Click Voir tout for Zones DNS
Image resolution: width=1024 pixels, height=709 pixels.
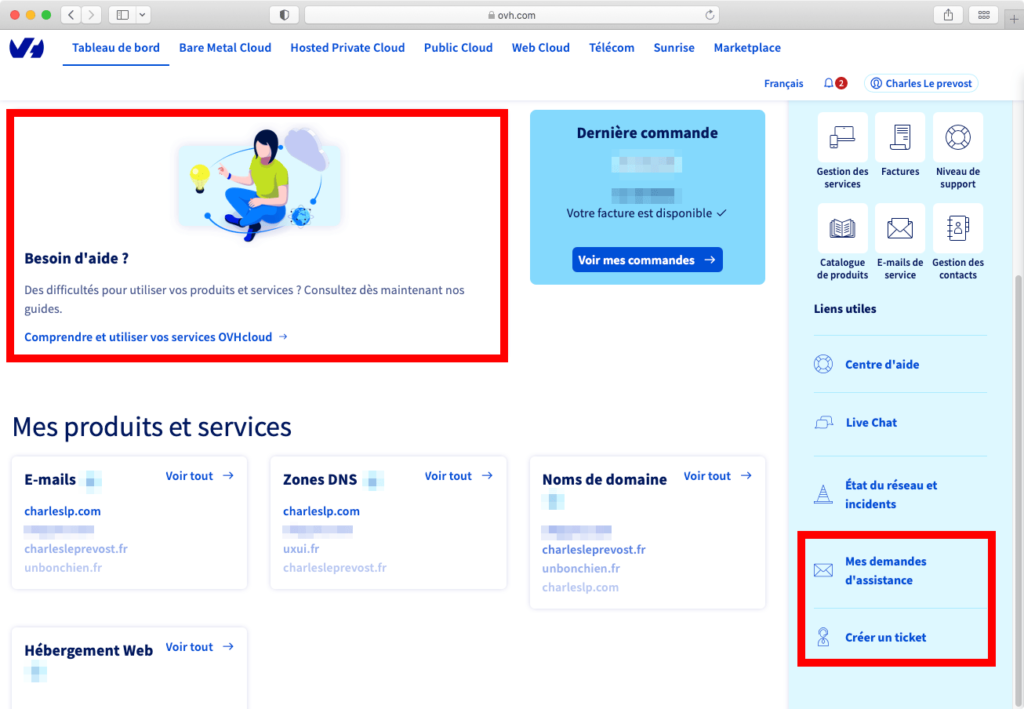click(458, 476)
